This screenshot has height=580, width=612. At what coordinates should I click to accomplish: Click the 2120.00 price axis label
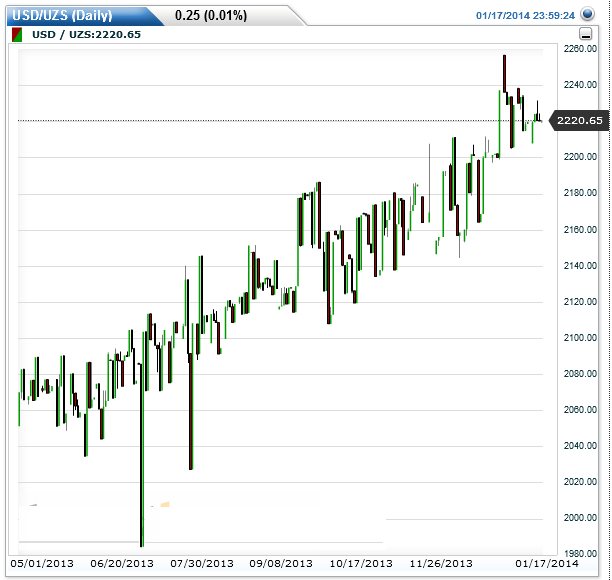[580, 302]
